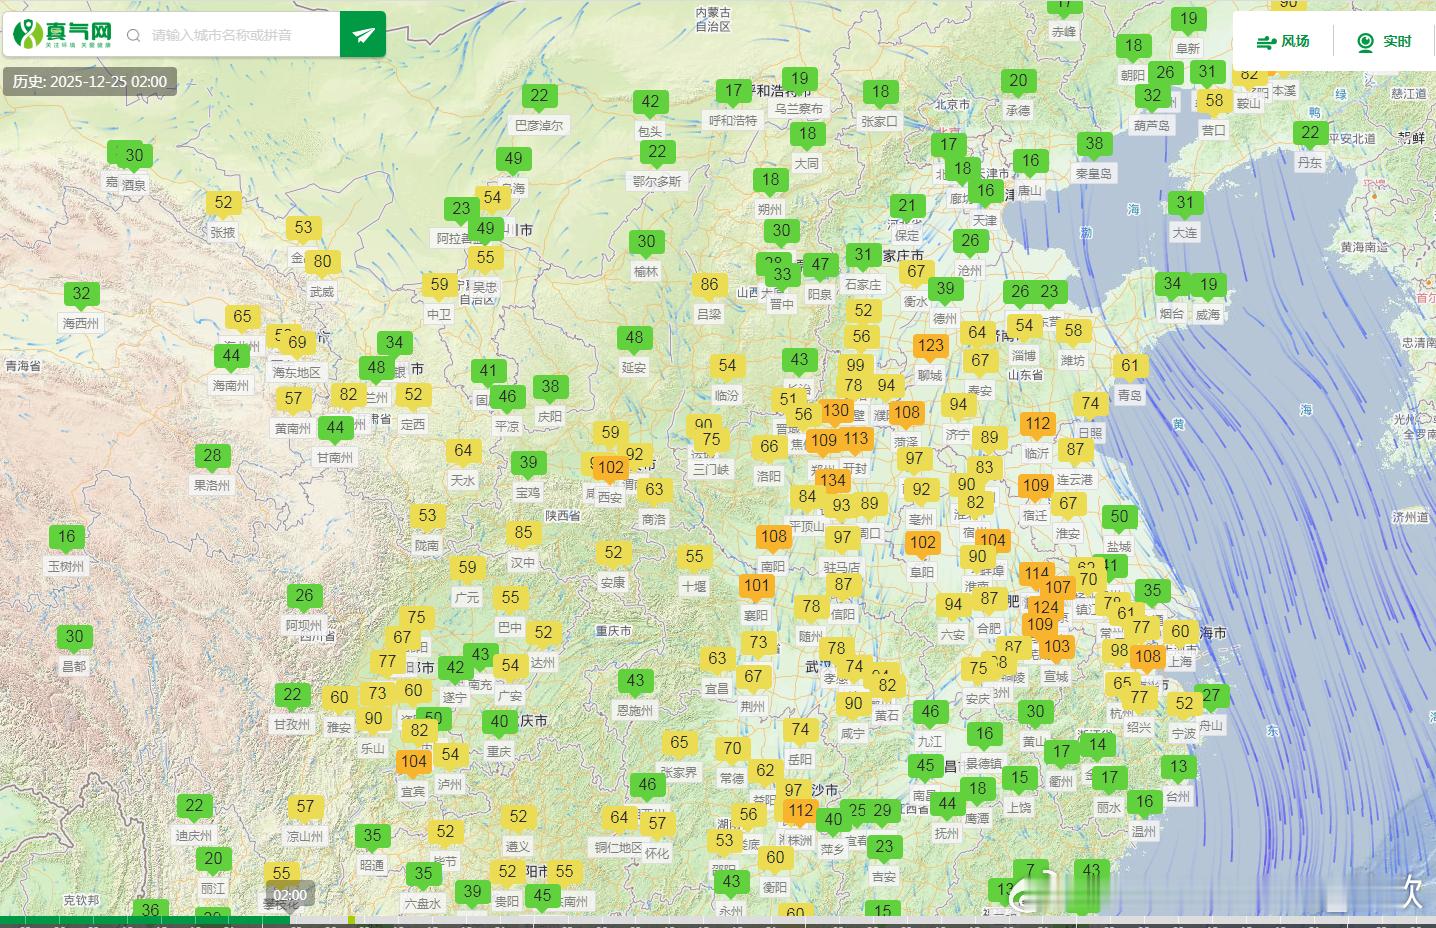
Task: Open the 巴彦淖尔 AQI 22 marker
Action: coord(539,97)
